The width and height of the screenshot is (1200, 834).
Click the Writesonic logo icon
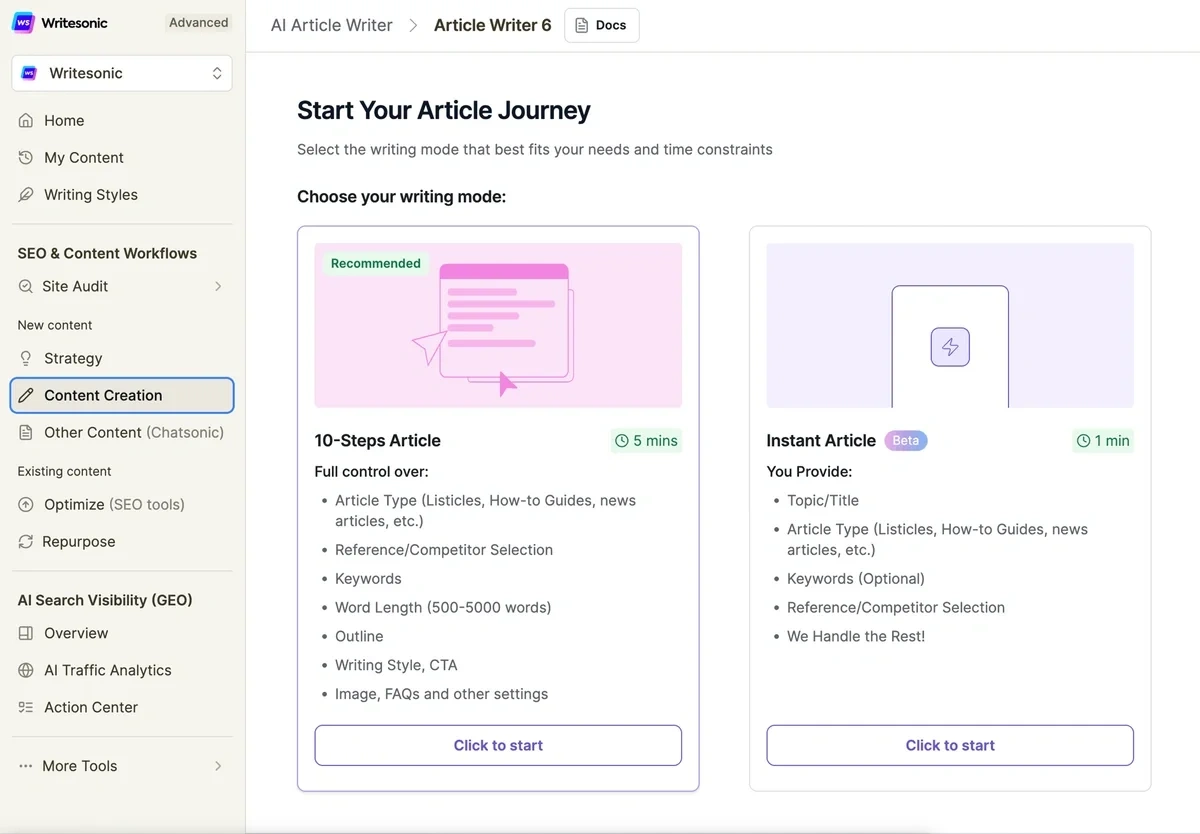pos(23,22)
